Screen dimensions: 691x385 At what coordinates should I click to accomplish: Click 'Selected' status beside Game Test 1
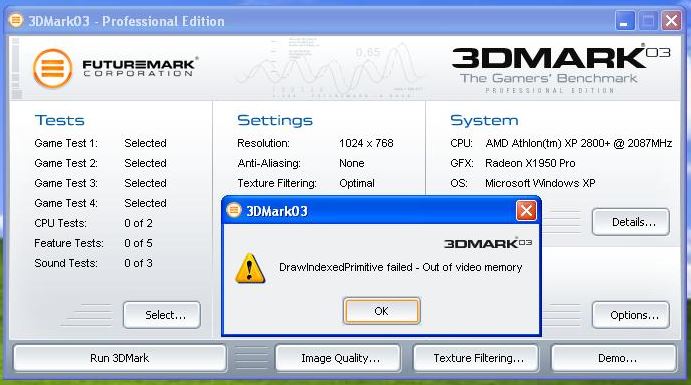145,143
